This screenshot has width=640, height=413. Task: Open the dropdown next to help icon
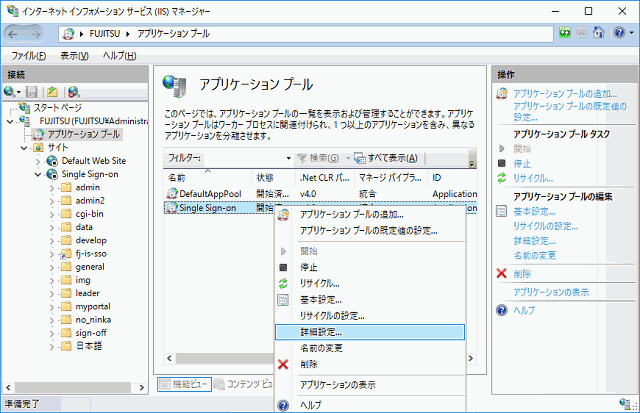[631, 33]
